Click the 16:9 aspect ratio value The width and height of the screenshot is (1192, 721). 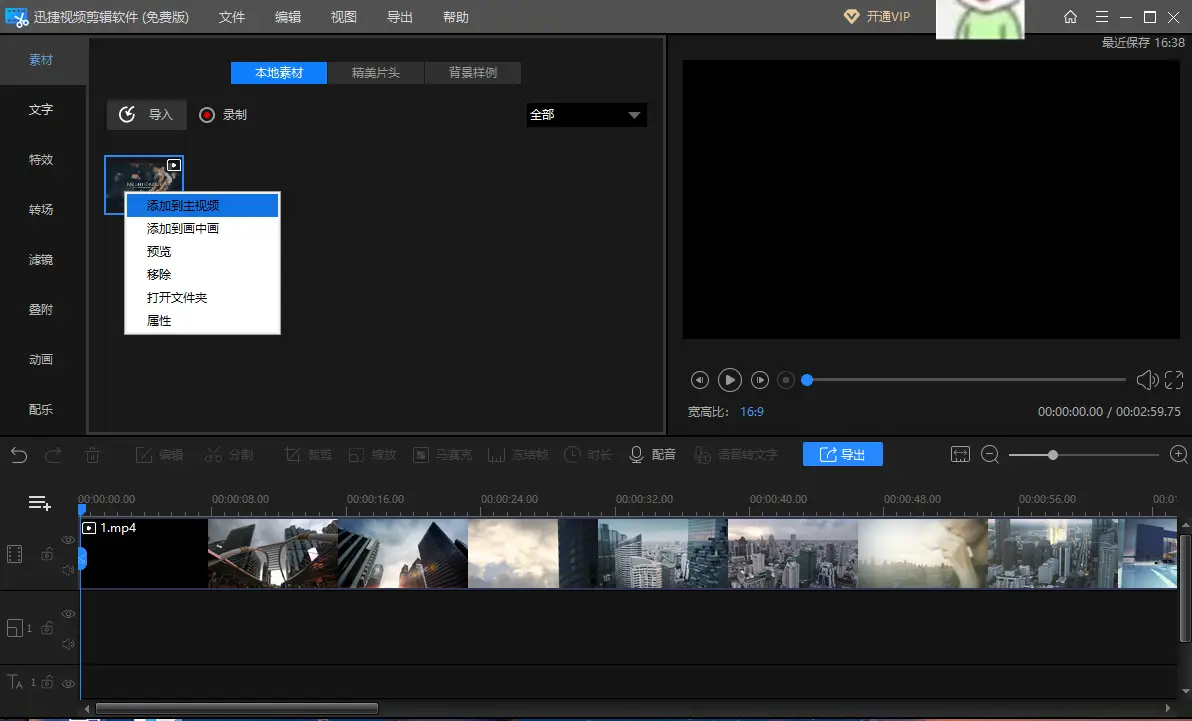tap(752, 411)
